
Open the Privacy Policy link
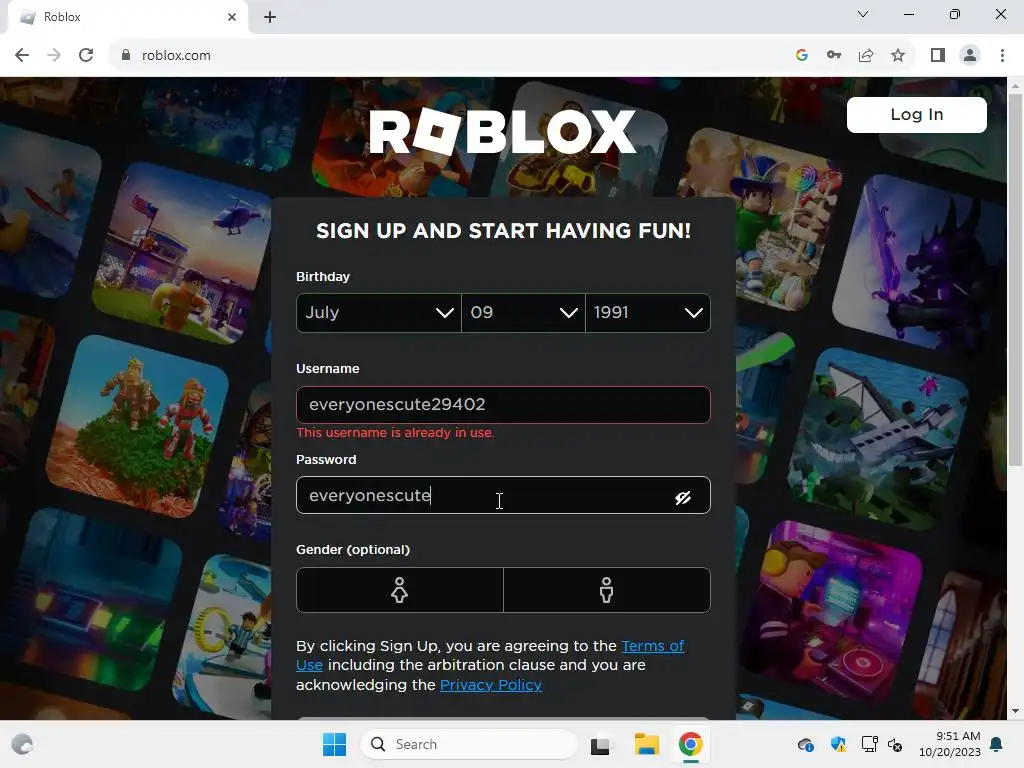click(490, 684)
